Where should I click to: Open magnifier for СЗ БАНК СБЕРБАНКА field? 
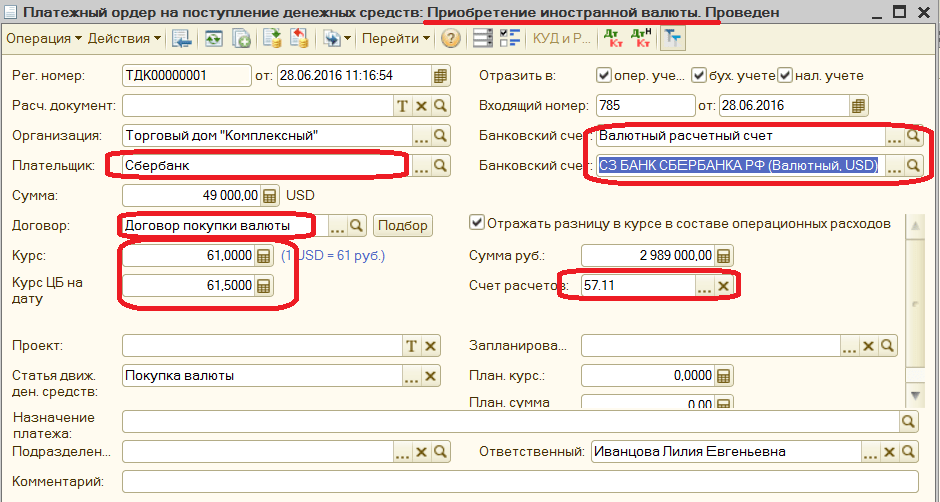914,166
